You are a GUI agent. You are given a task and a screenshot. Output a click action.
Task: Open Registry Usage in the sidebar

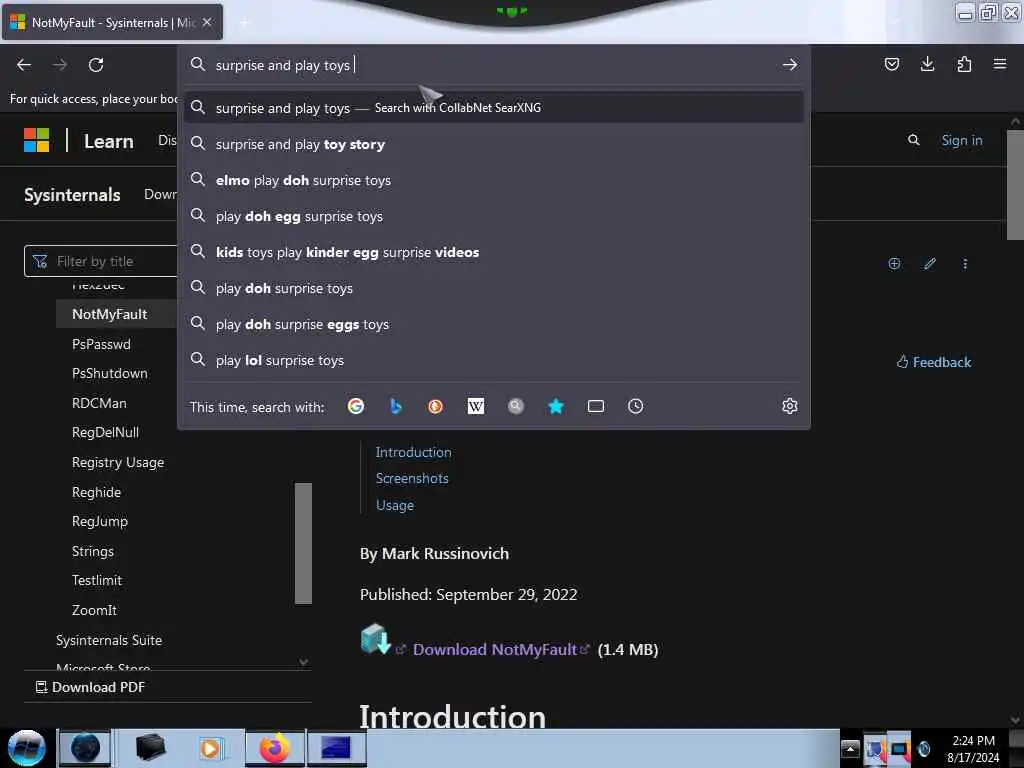[x=118, y=462]
